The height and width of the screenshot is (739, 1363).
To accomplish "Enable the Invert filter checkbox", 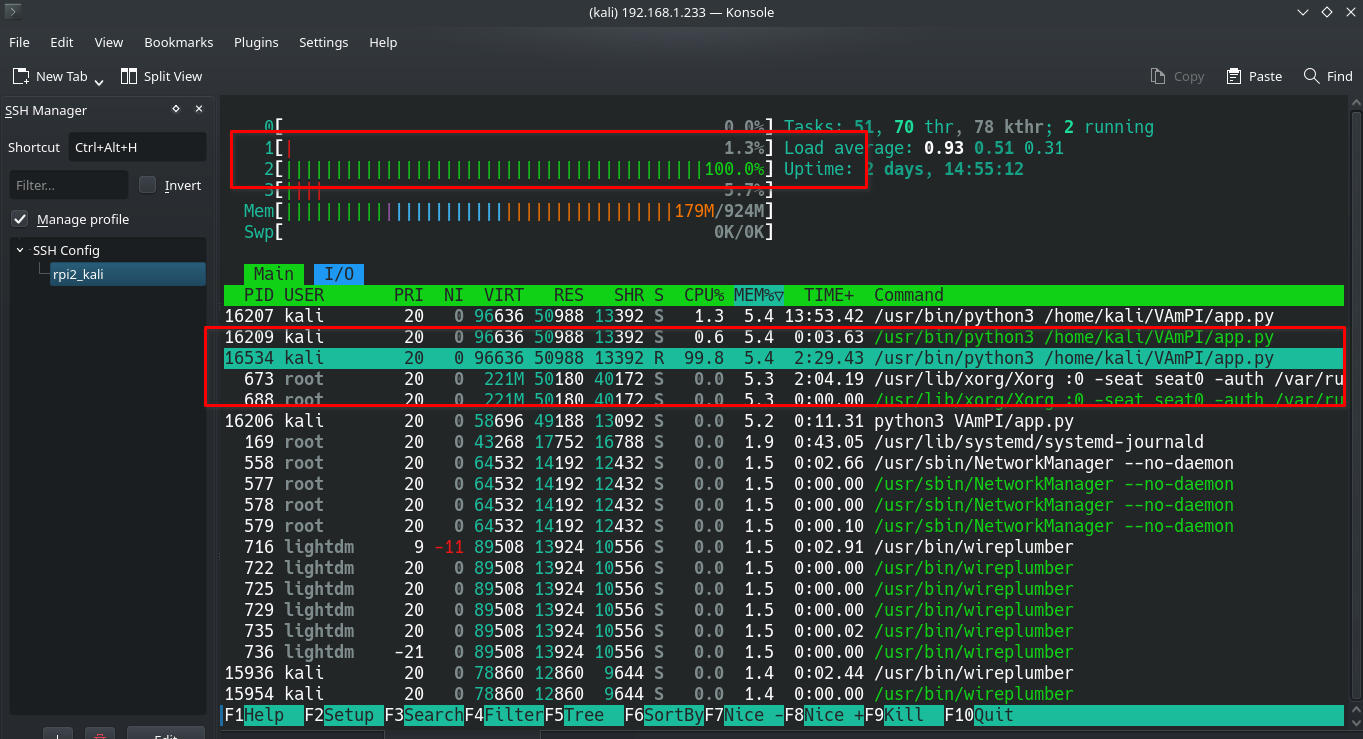I will pyautogui.click(x=148, y=185).
